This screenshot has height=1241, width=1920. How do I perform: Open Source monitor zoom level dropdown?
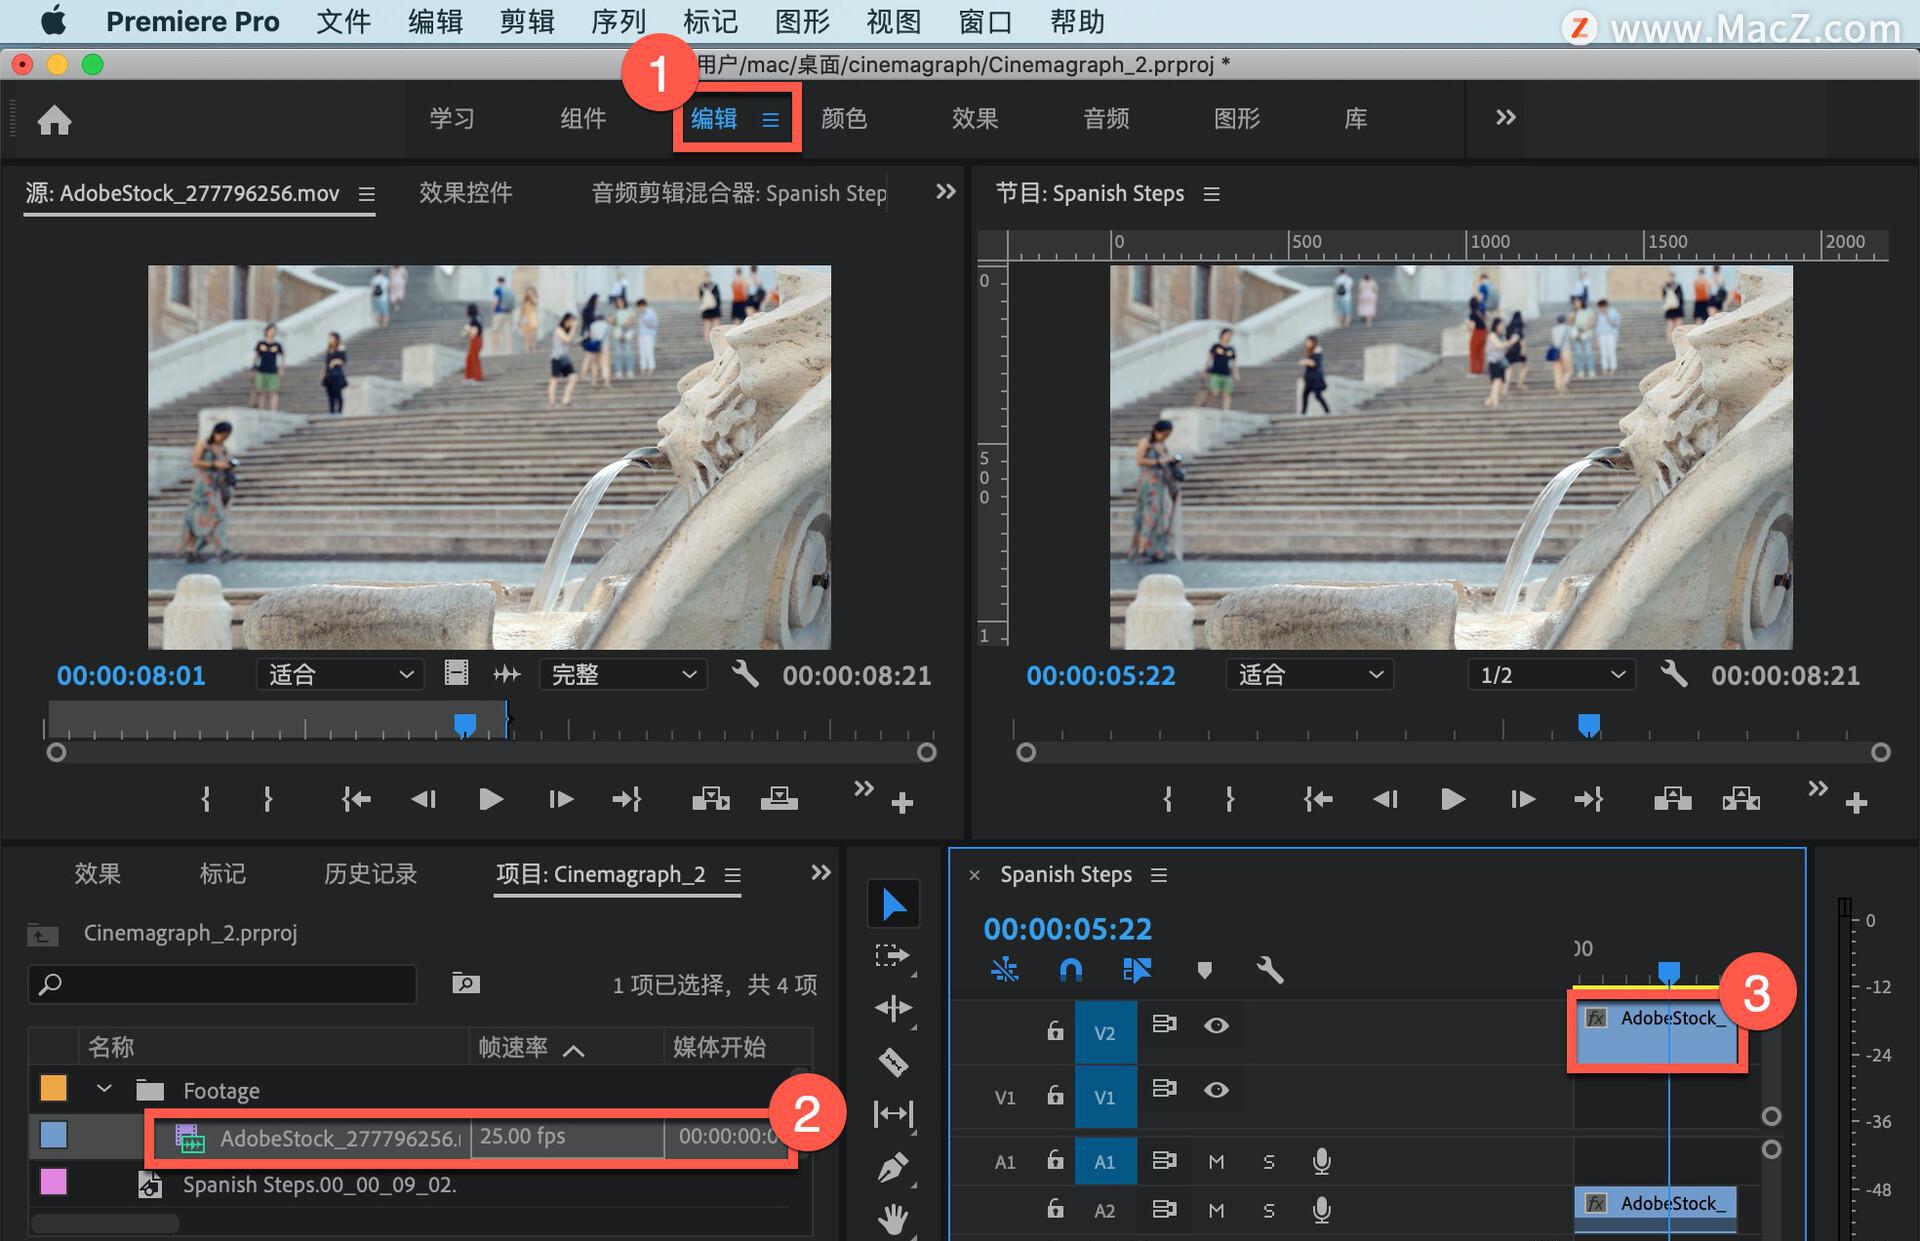(x=339, y=674)
